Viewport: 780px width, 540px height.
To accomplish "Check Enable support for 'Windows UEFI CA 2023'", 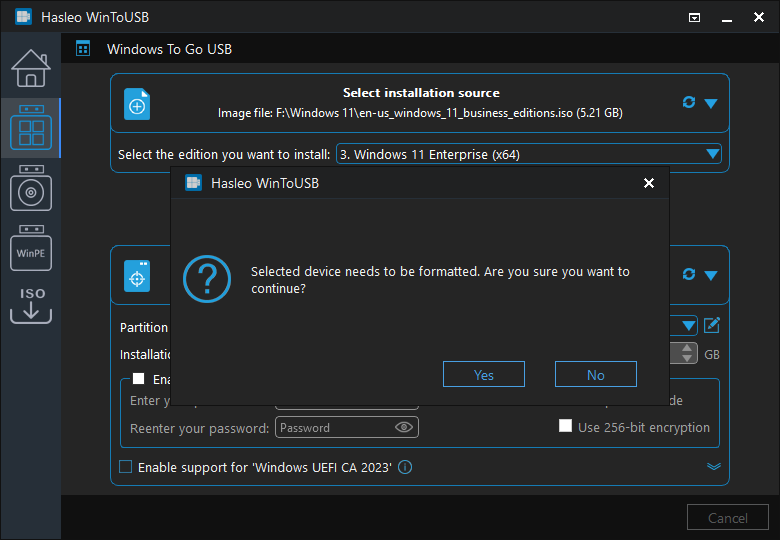I will (125, 467).
